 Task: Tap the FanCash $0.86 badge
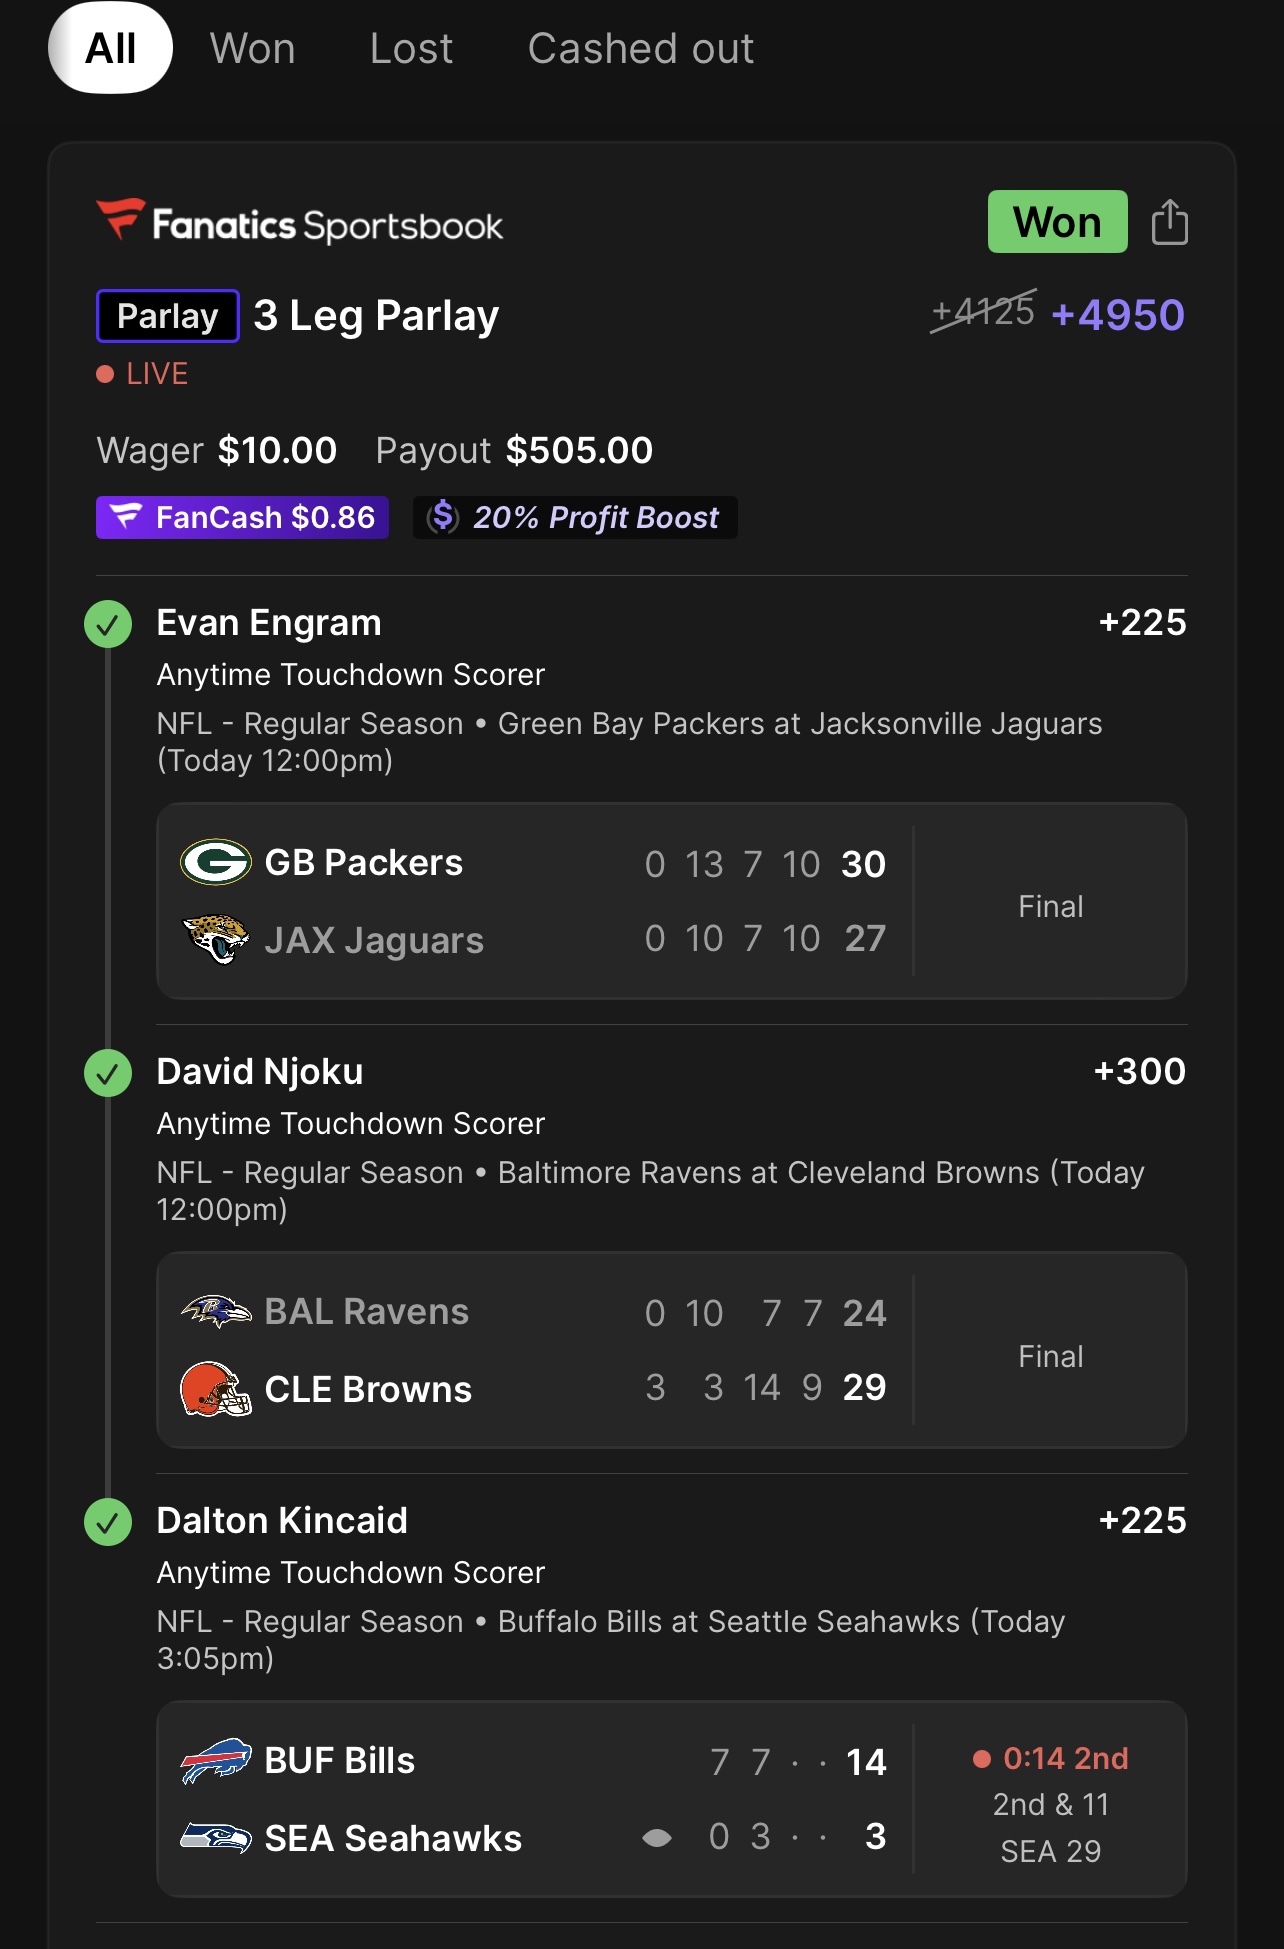[x=242, y=517]
